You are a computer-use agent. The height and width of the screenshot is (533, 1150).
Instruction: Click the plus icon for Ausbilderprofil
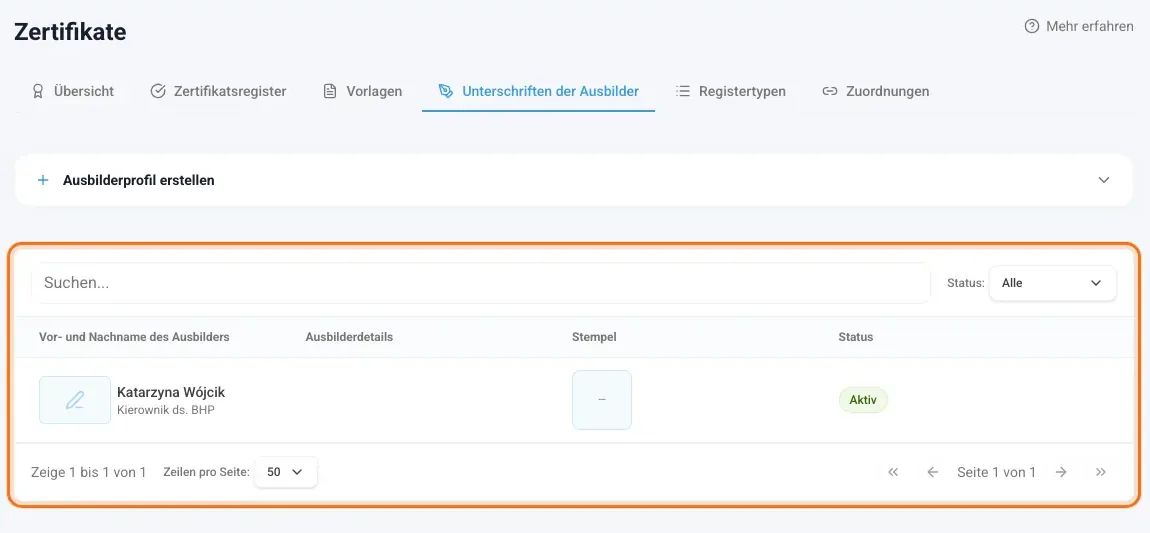(x=43, y=180)
